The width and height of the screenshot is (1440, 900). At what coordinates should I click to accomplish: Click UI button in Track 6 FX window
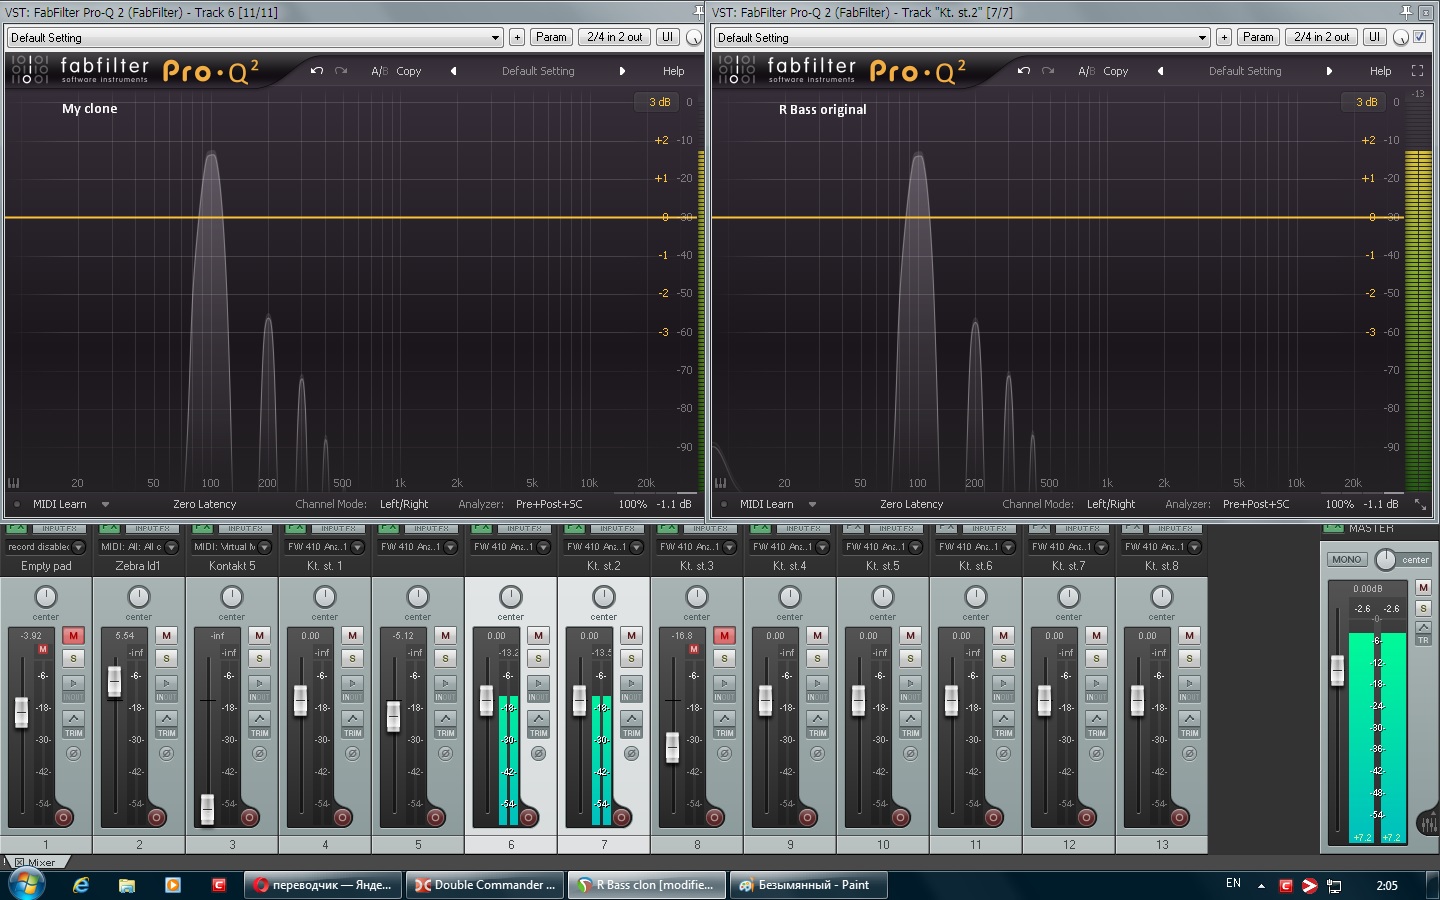[667, 37]
